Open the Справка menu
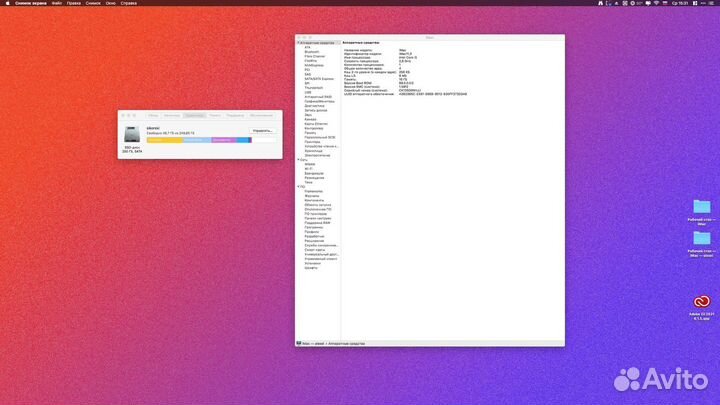Image resolution: width=720 pixels, height=405 pixels. click(x=129, y=3)
